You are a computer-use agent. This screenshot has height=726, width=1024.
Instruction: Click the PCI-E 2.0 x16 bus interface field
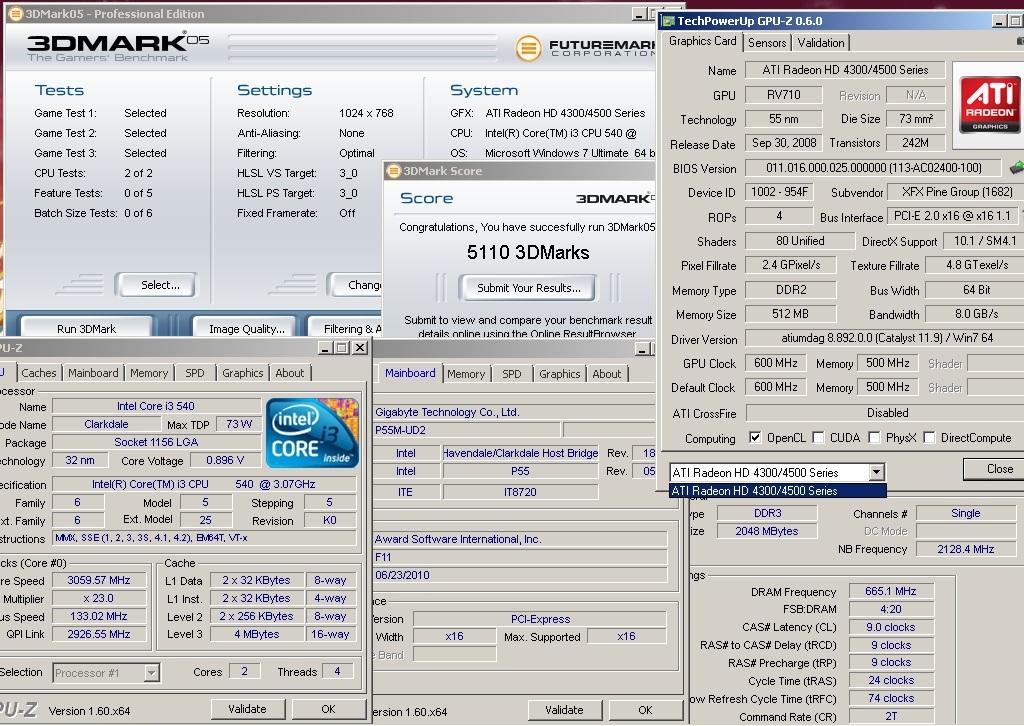coord(955,216)
